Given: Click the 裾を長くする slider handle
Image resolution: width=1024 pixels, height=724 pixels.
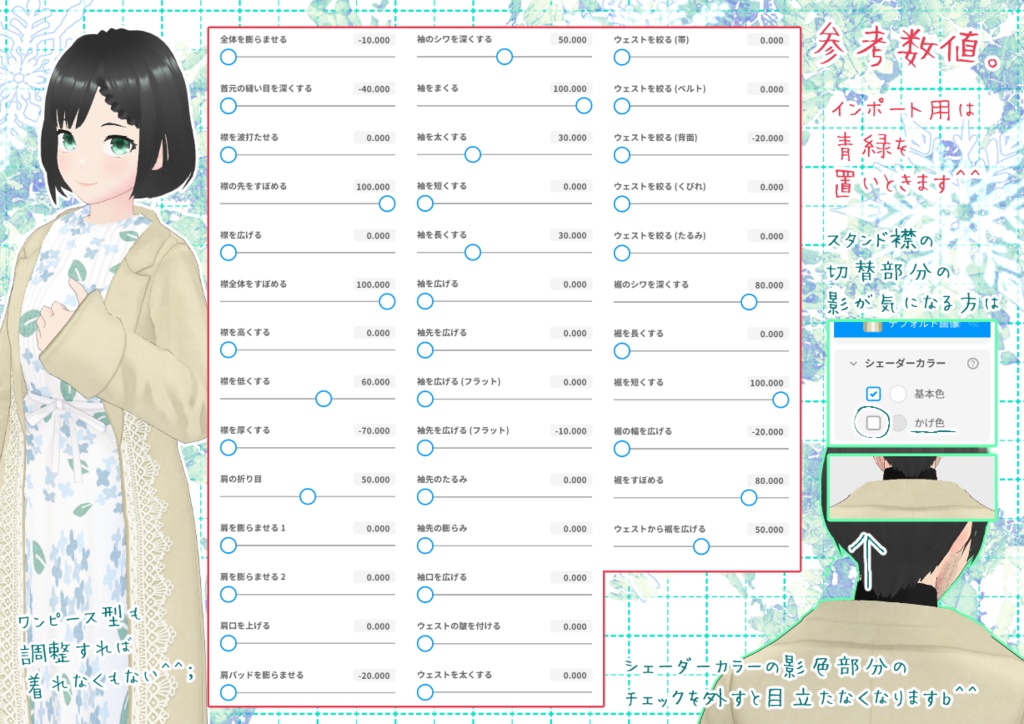Looking at the screenshot, I should (x=622, y=351).
